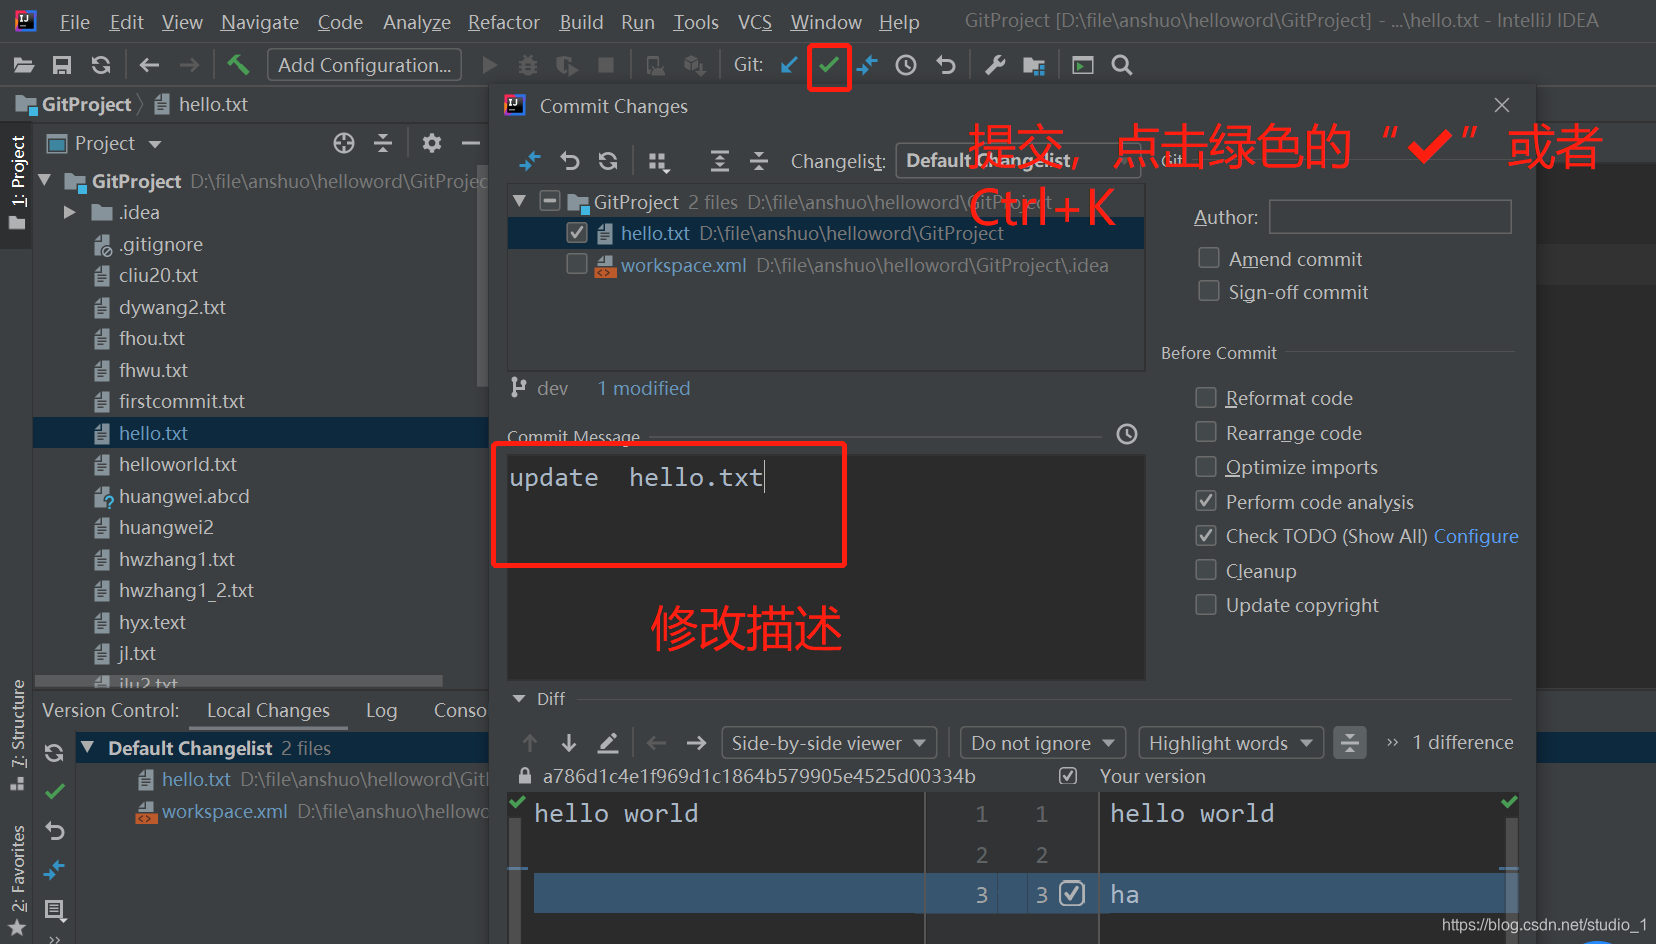
Task: Click Add Configuration button
Action: coord(364,65)
